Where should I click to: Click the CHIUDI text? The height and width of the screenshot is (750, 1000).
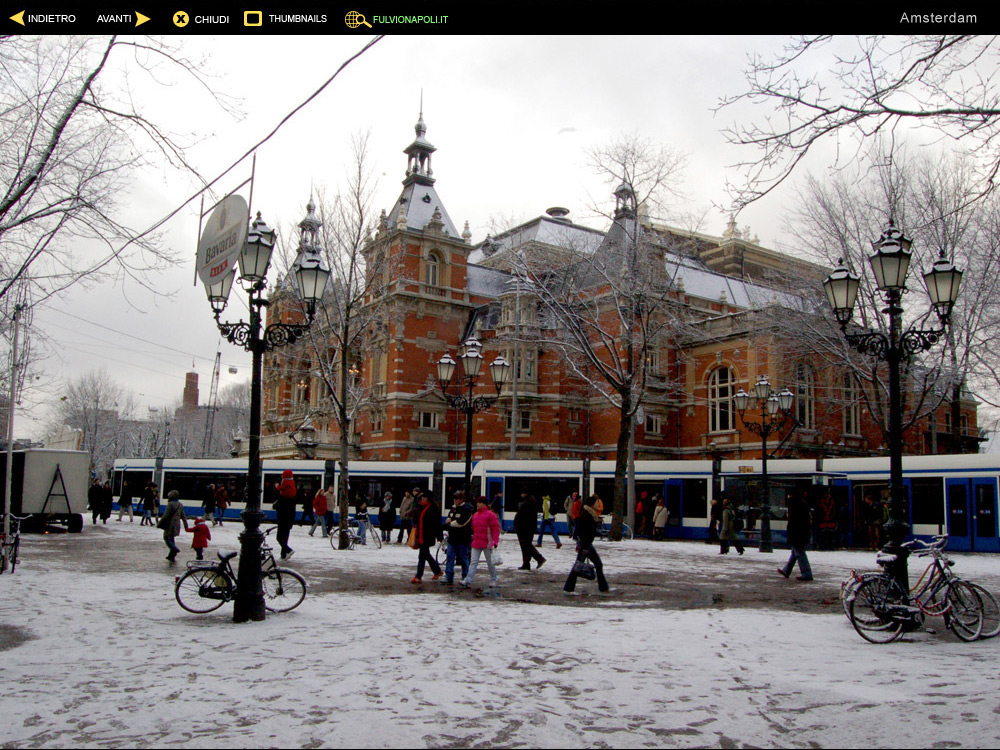click(212, 19)
